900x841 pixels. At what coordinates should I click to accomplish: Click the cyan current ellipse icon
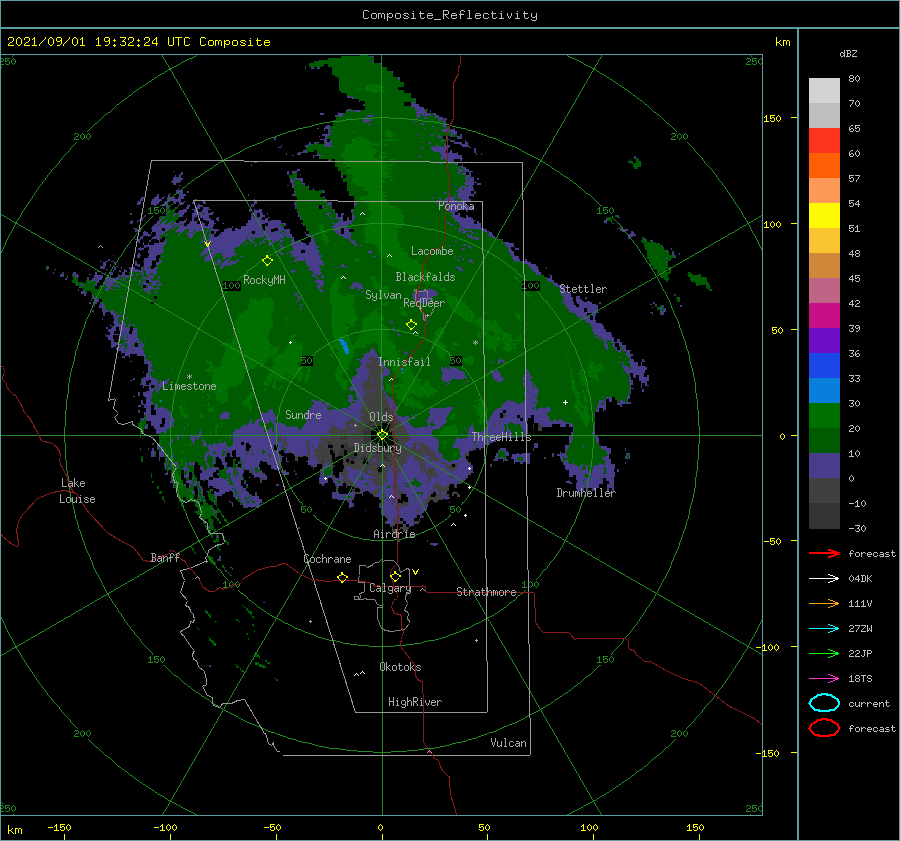tap(824, 703)
